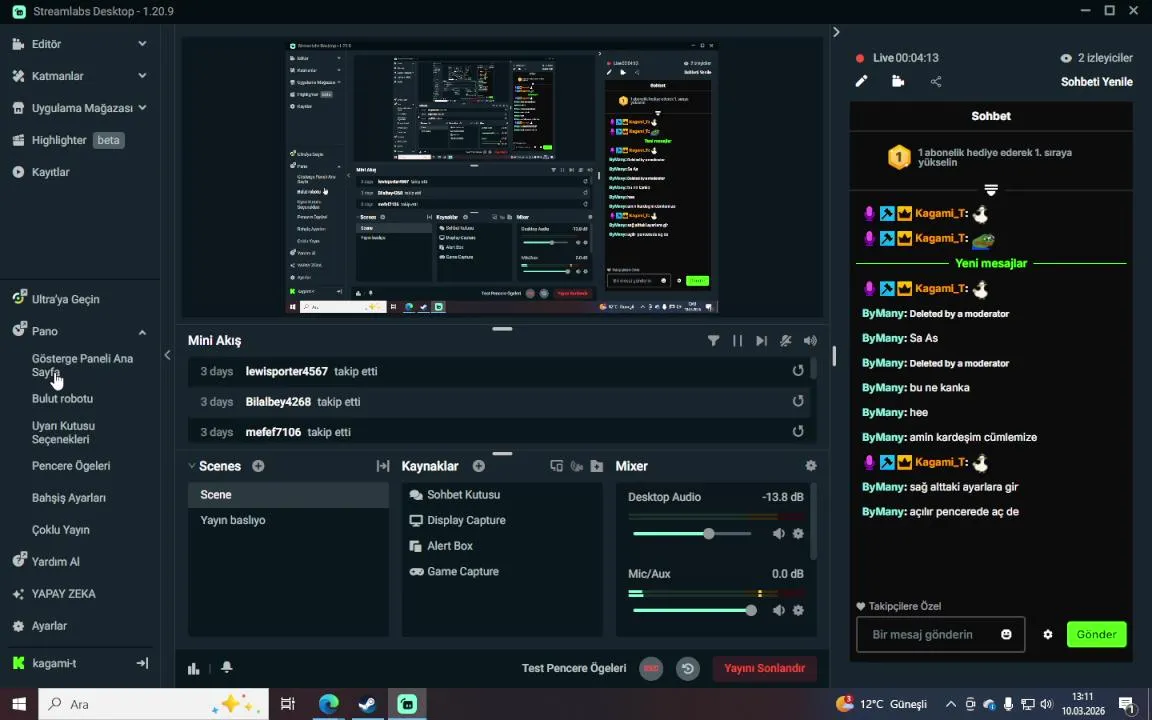
Task: Toggle the Mini Akış alert volume speaker
Action: [810, 341]
